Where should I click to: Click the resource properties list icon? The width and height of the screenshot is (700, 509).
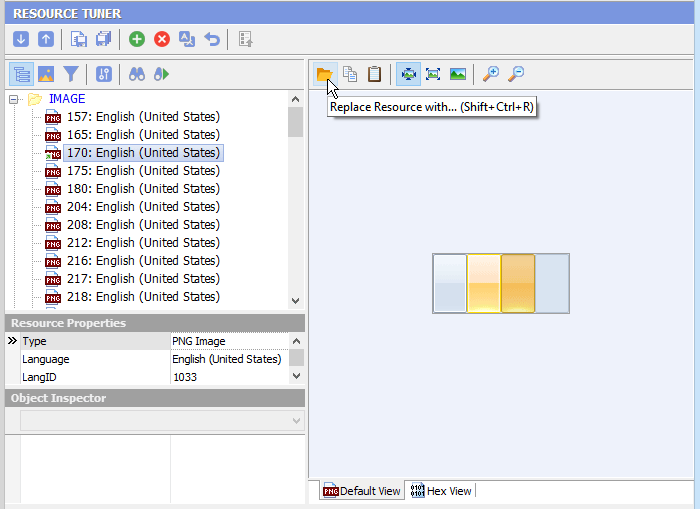[246, 39]
